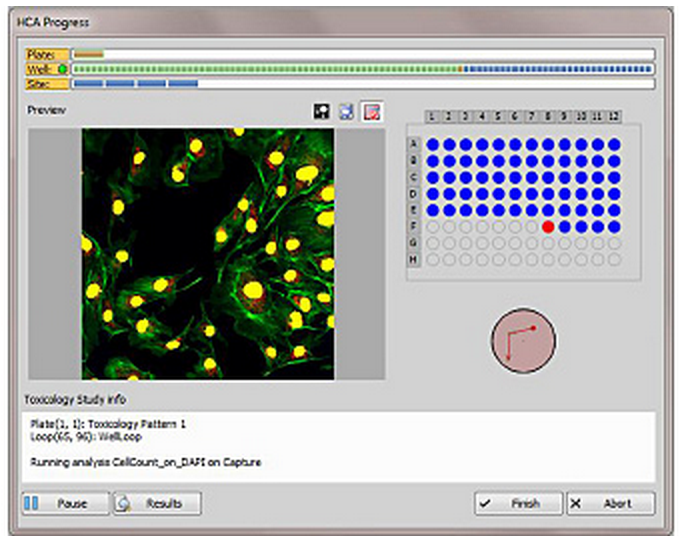Screen dimensions: 679x541
Task: Click the Well progress bar
Action: [363, 69]
